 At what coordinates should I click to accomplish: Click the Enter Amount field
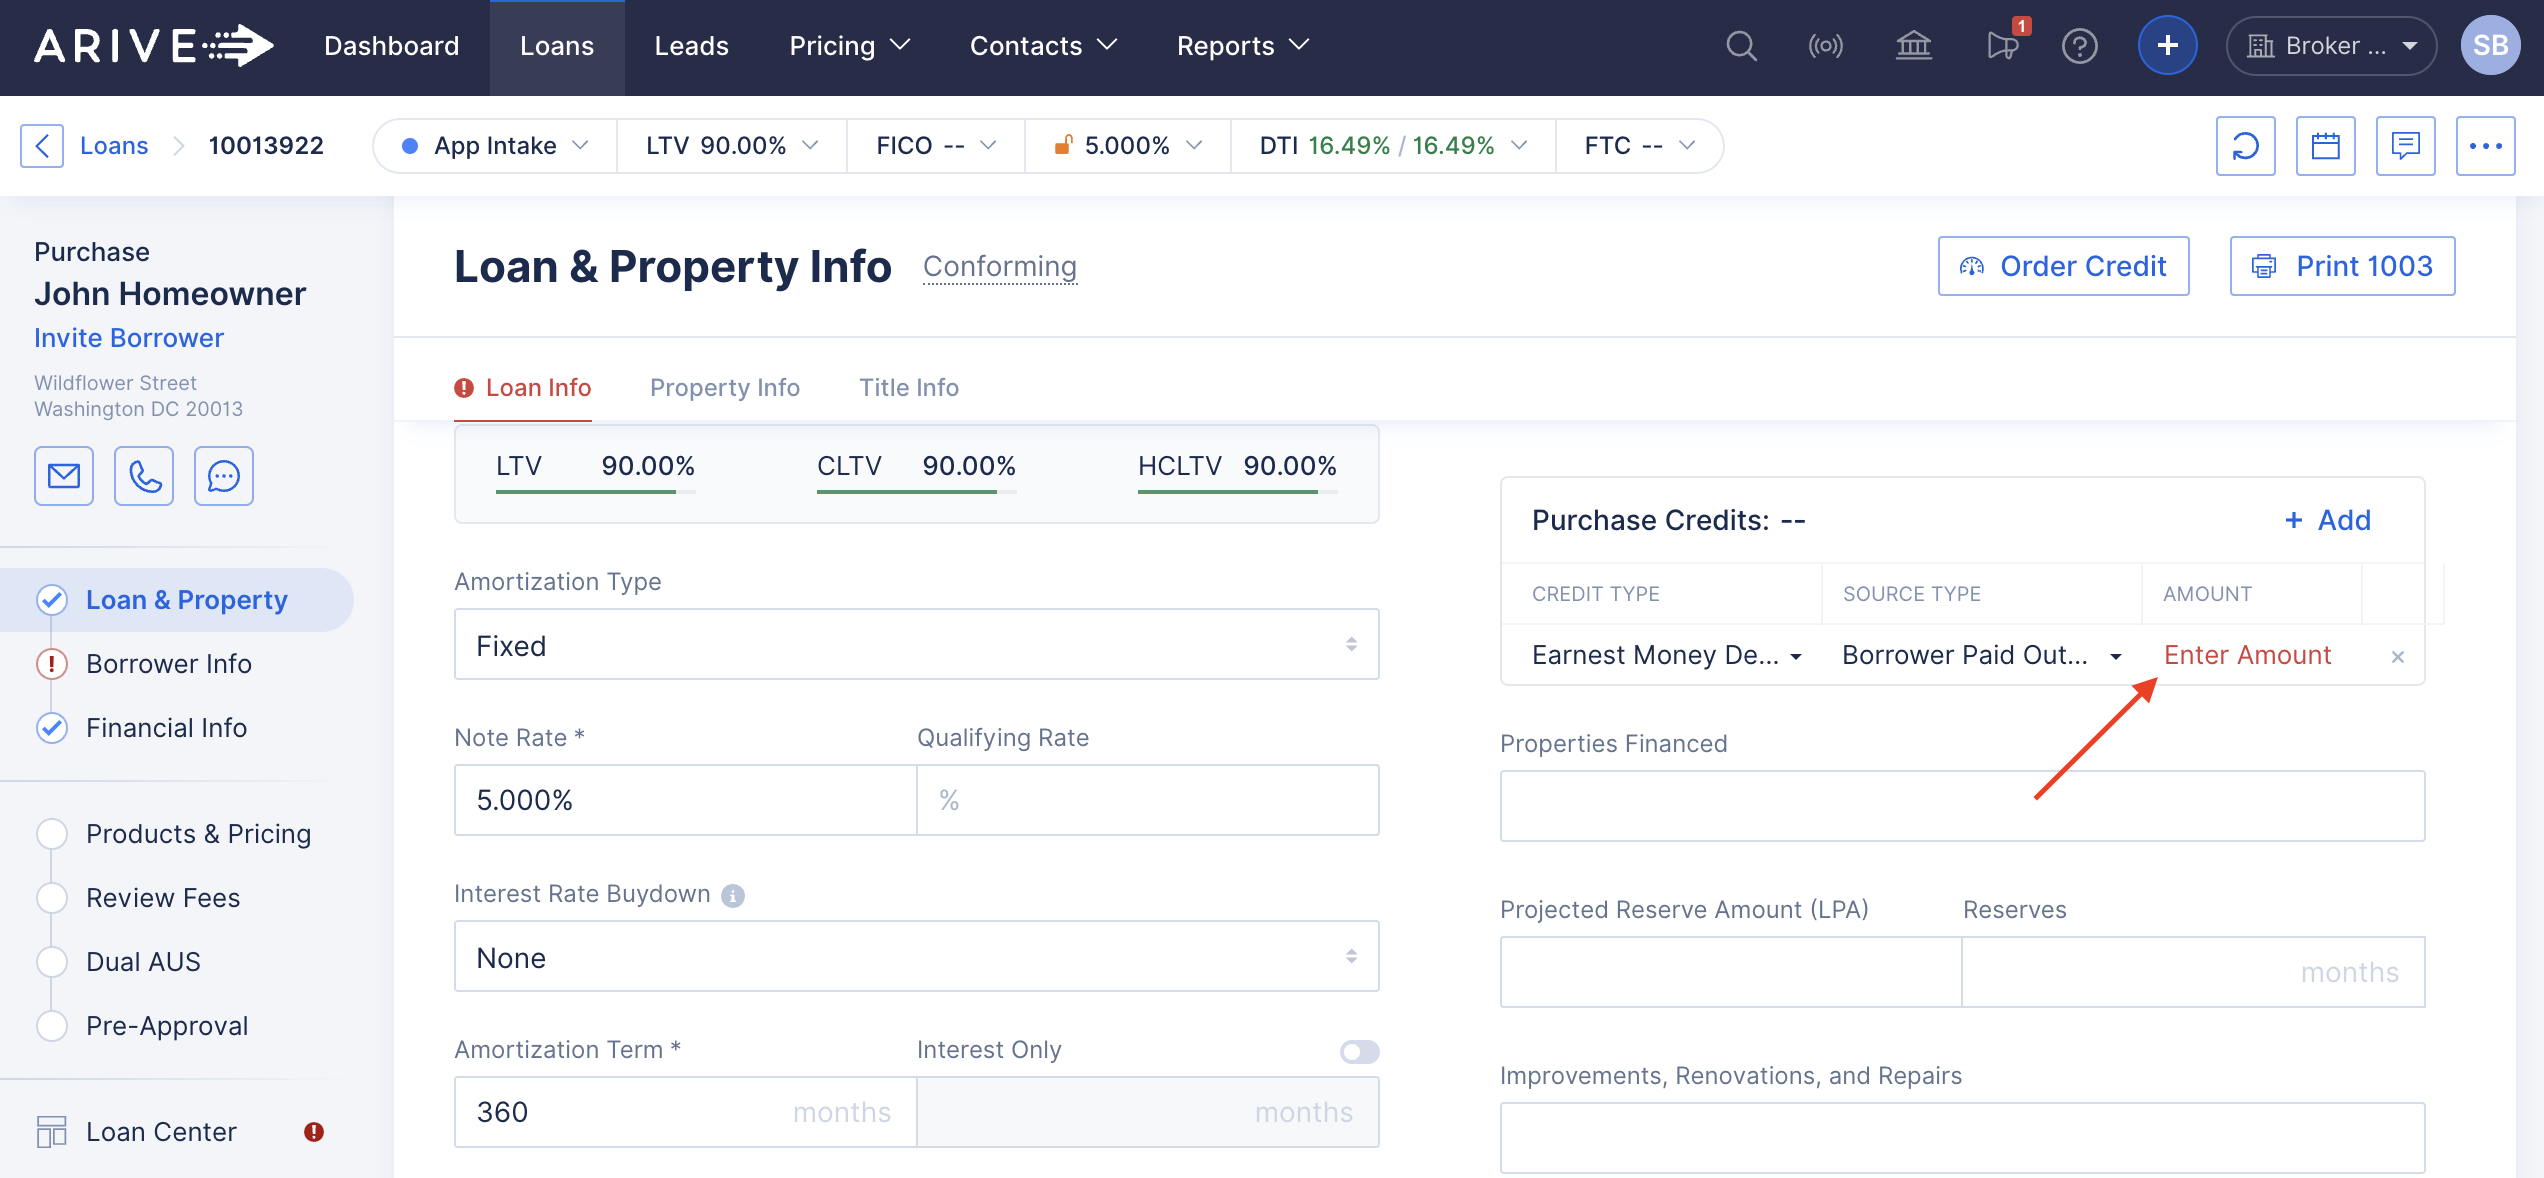[x=2247, y=655]
